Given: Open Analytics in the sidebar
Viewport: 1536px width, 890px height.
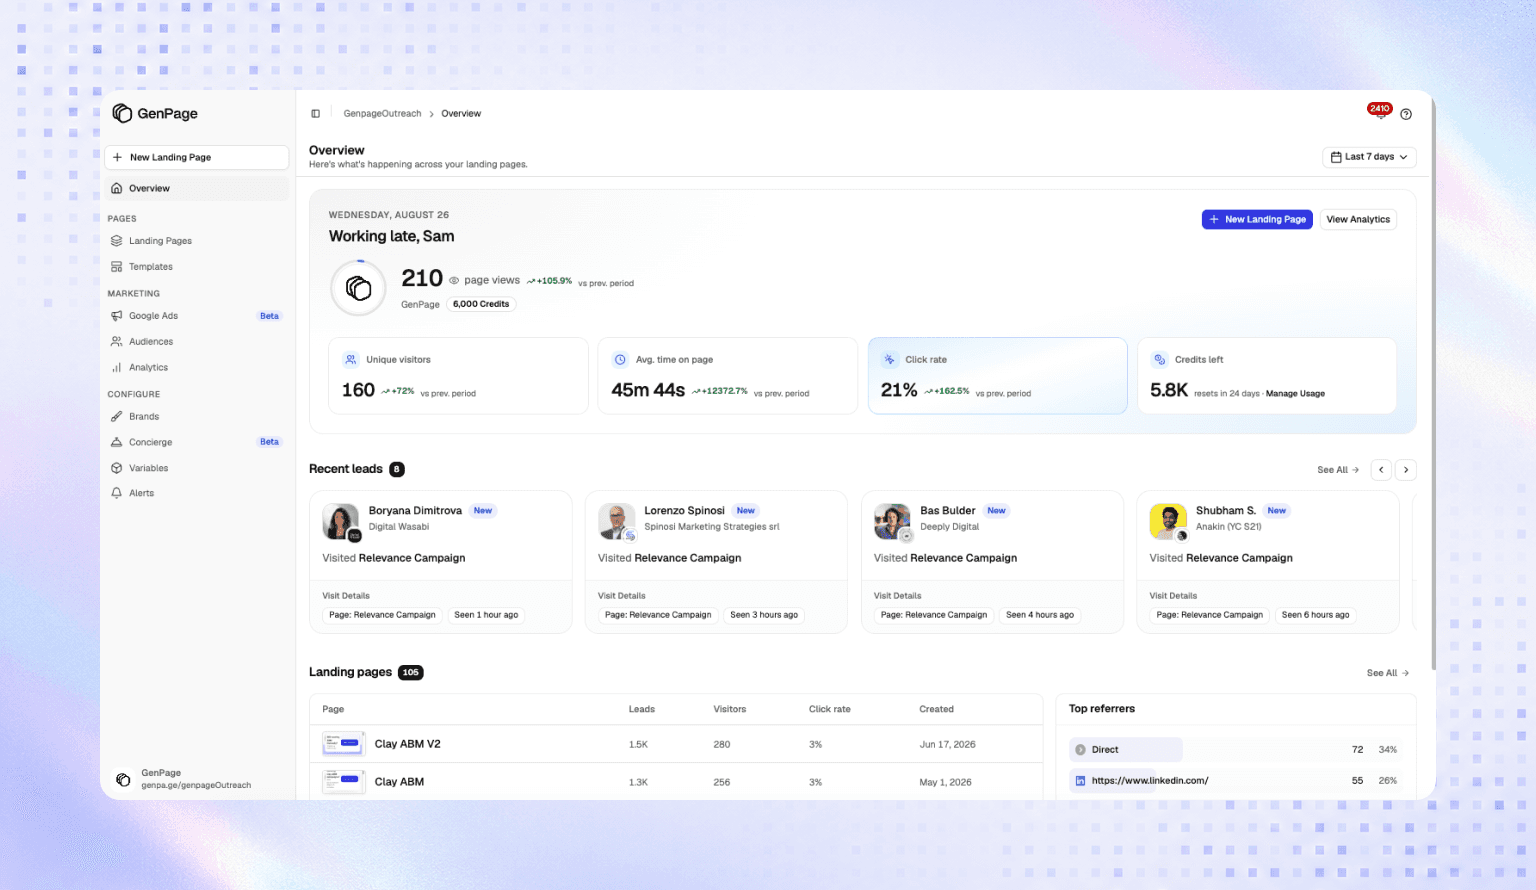Looking at the screenshot, I should coord(196,368).
